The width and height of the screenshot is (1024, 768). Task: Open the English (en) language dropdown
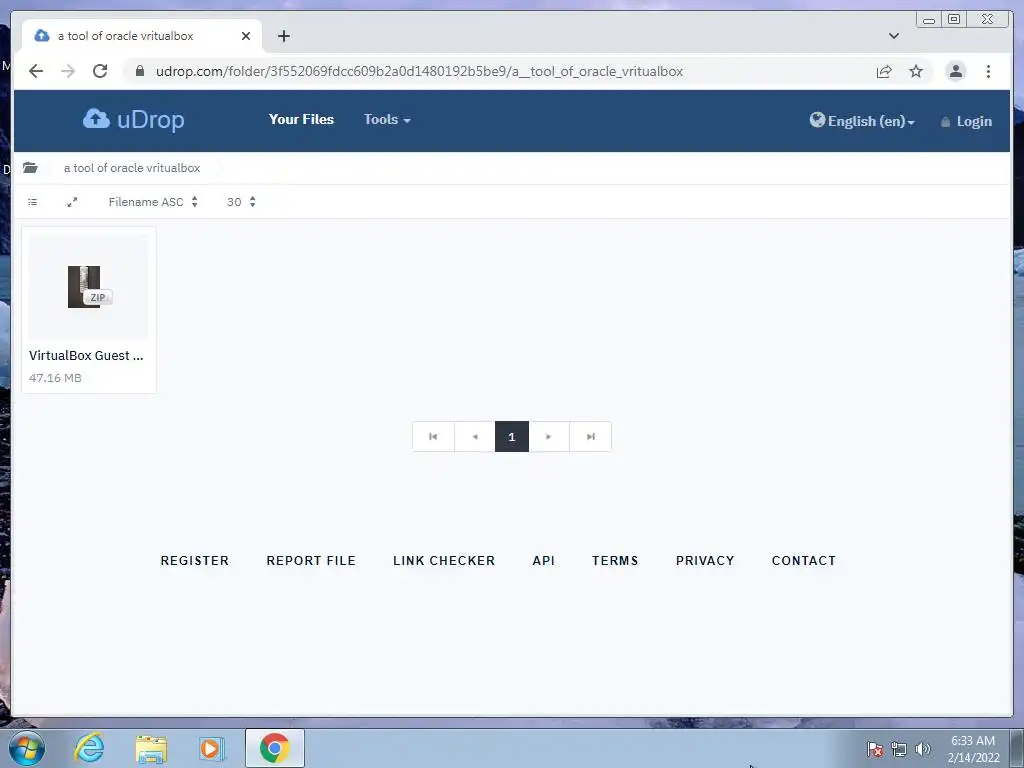pyautogui.click(x=862, y=121)
